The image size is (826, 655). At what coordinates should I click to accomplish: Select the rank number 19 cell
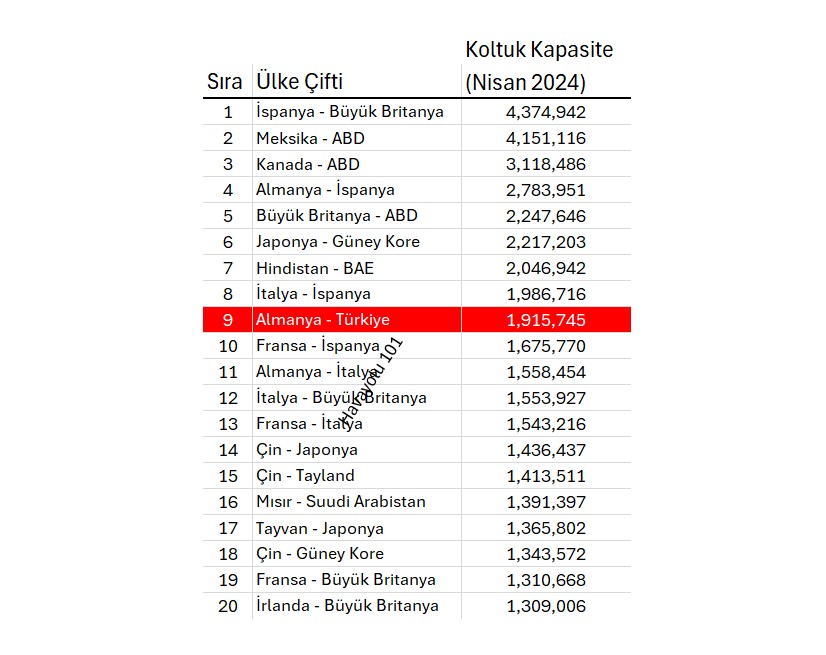pyautogui.click(x=228, y=580)
